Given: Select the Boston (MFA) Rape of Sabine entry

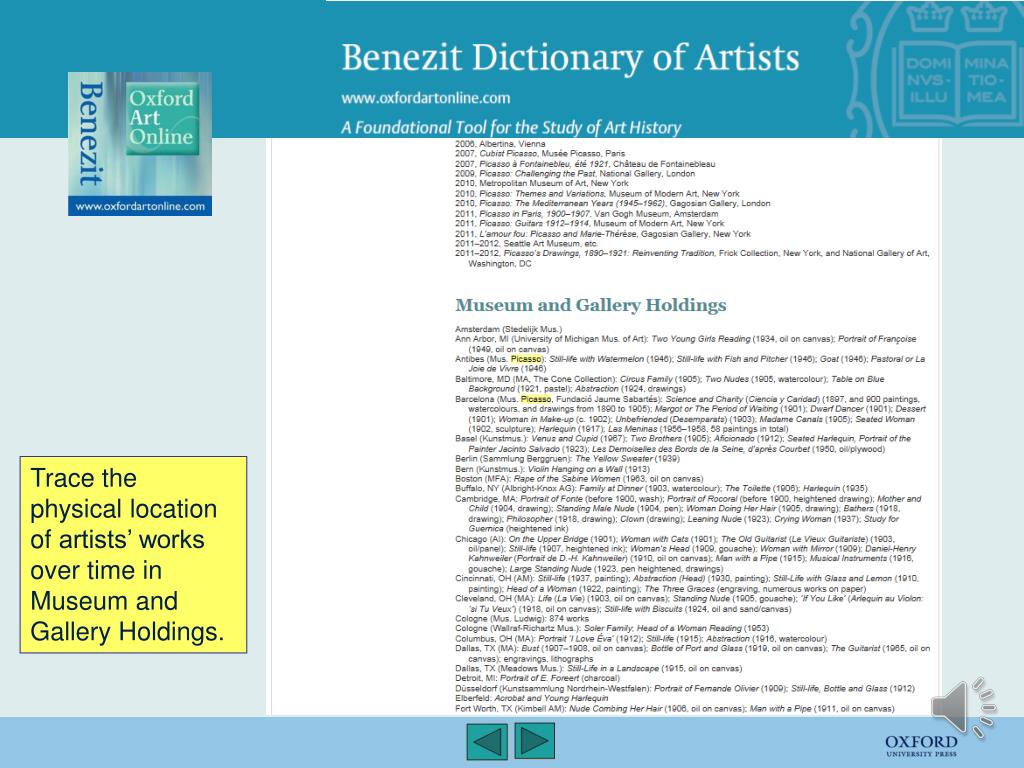Looking at the screenshot, I should coord(579,479).
